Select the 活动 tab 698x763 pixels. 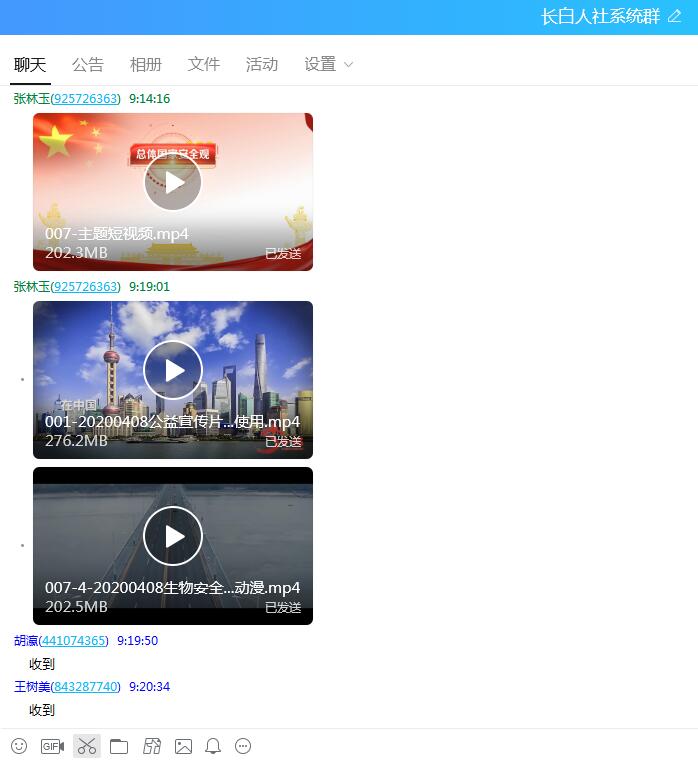point(262,64)
